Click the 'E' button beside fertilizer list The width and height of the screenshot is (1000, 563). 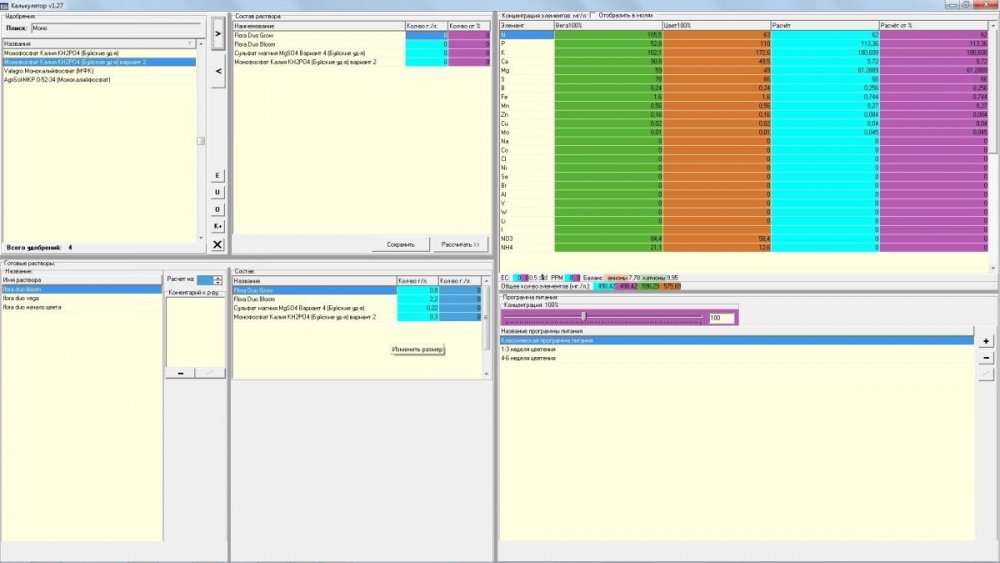pyautogui.click(x=217, y=175)
